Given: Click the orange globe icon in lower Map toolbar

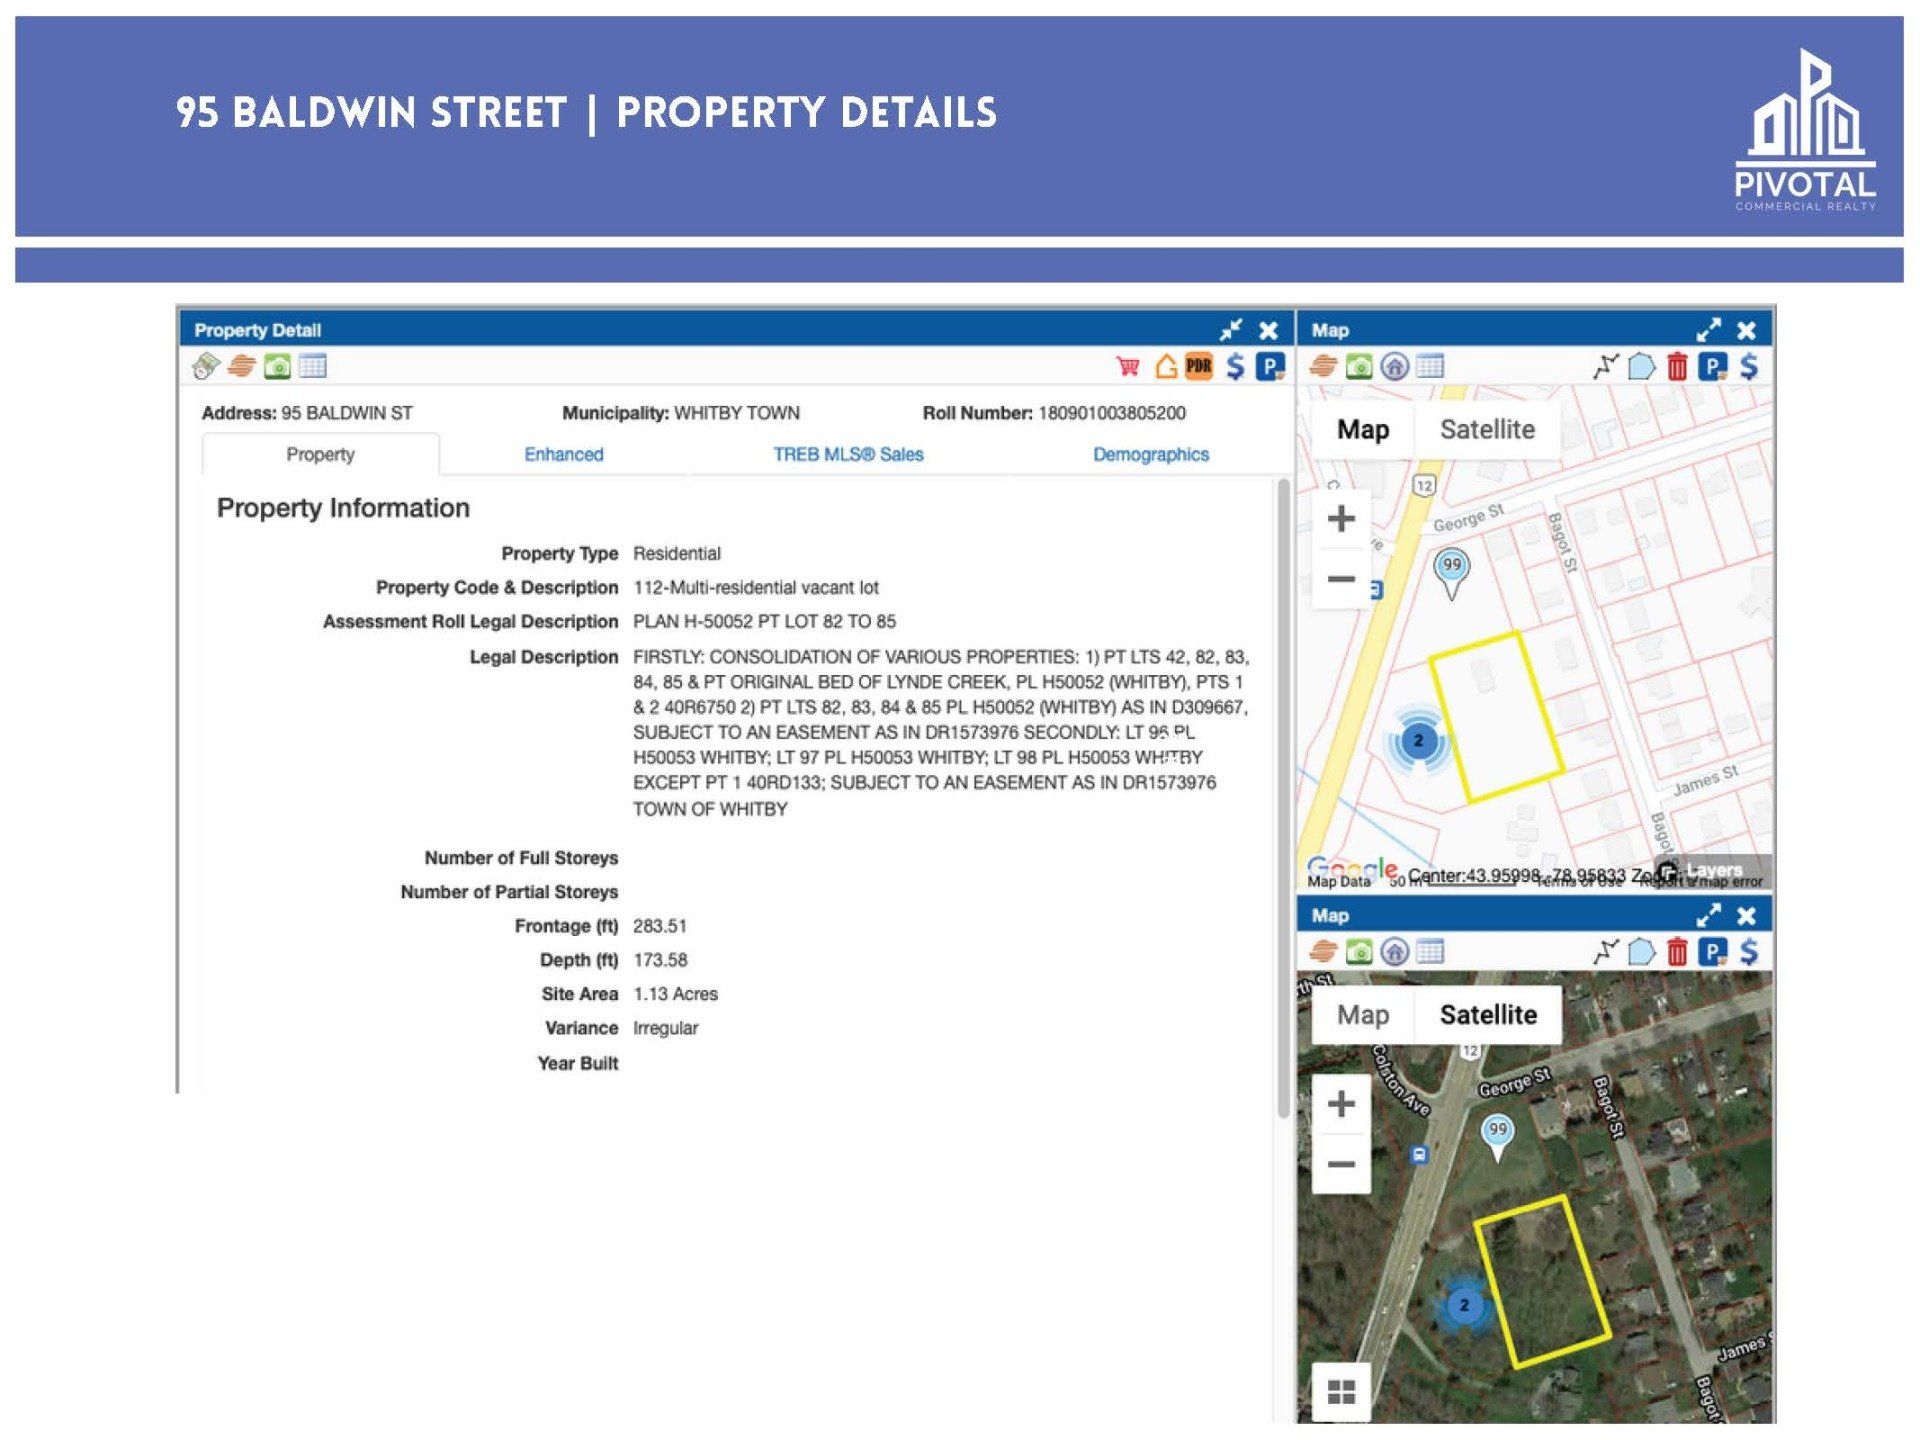Looking at the screenshot, I should 1323,952.
